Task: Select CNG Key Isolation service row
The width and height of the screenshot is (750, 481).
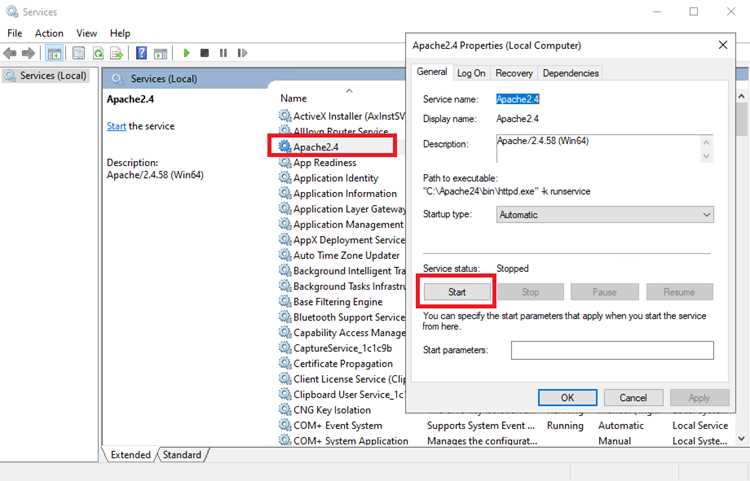Action: coord(342,410)
